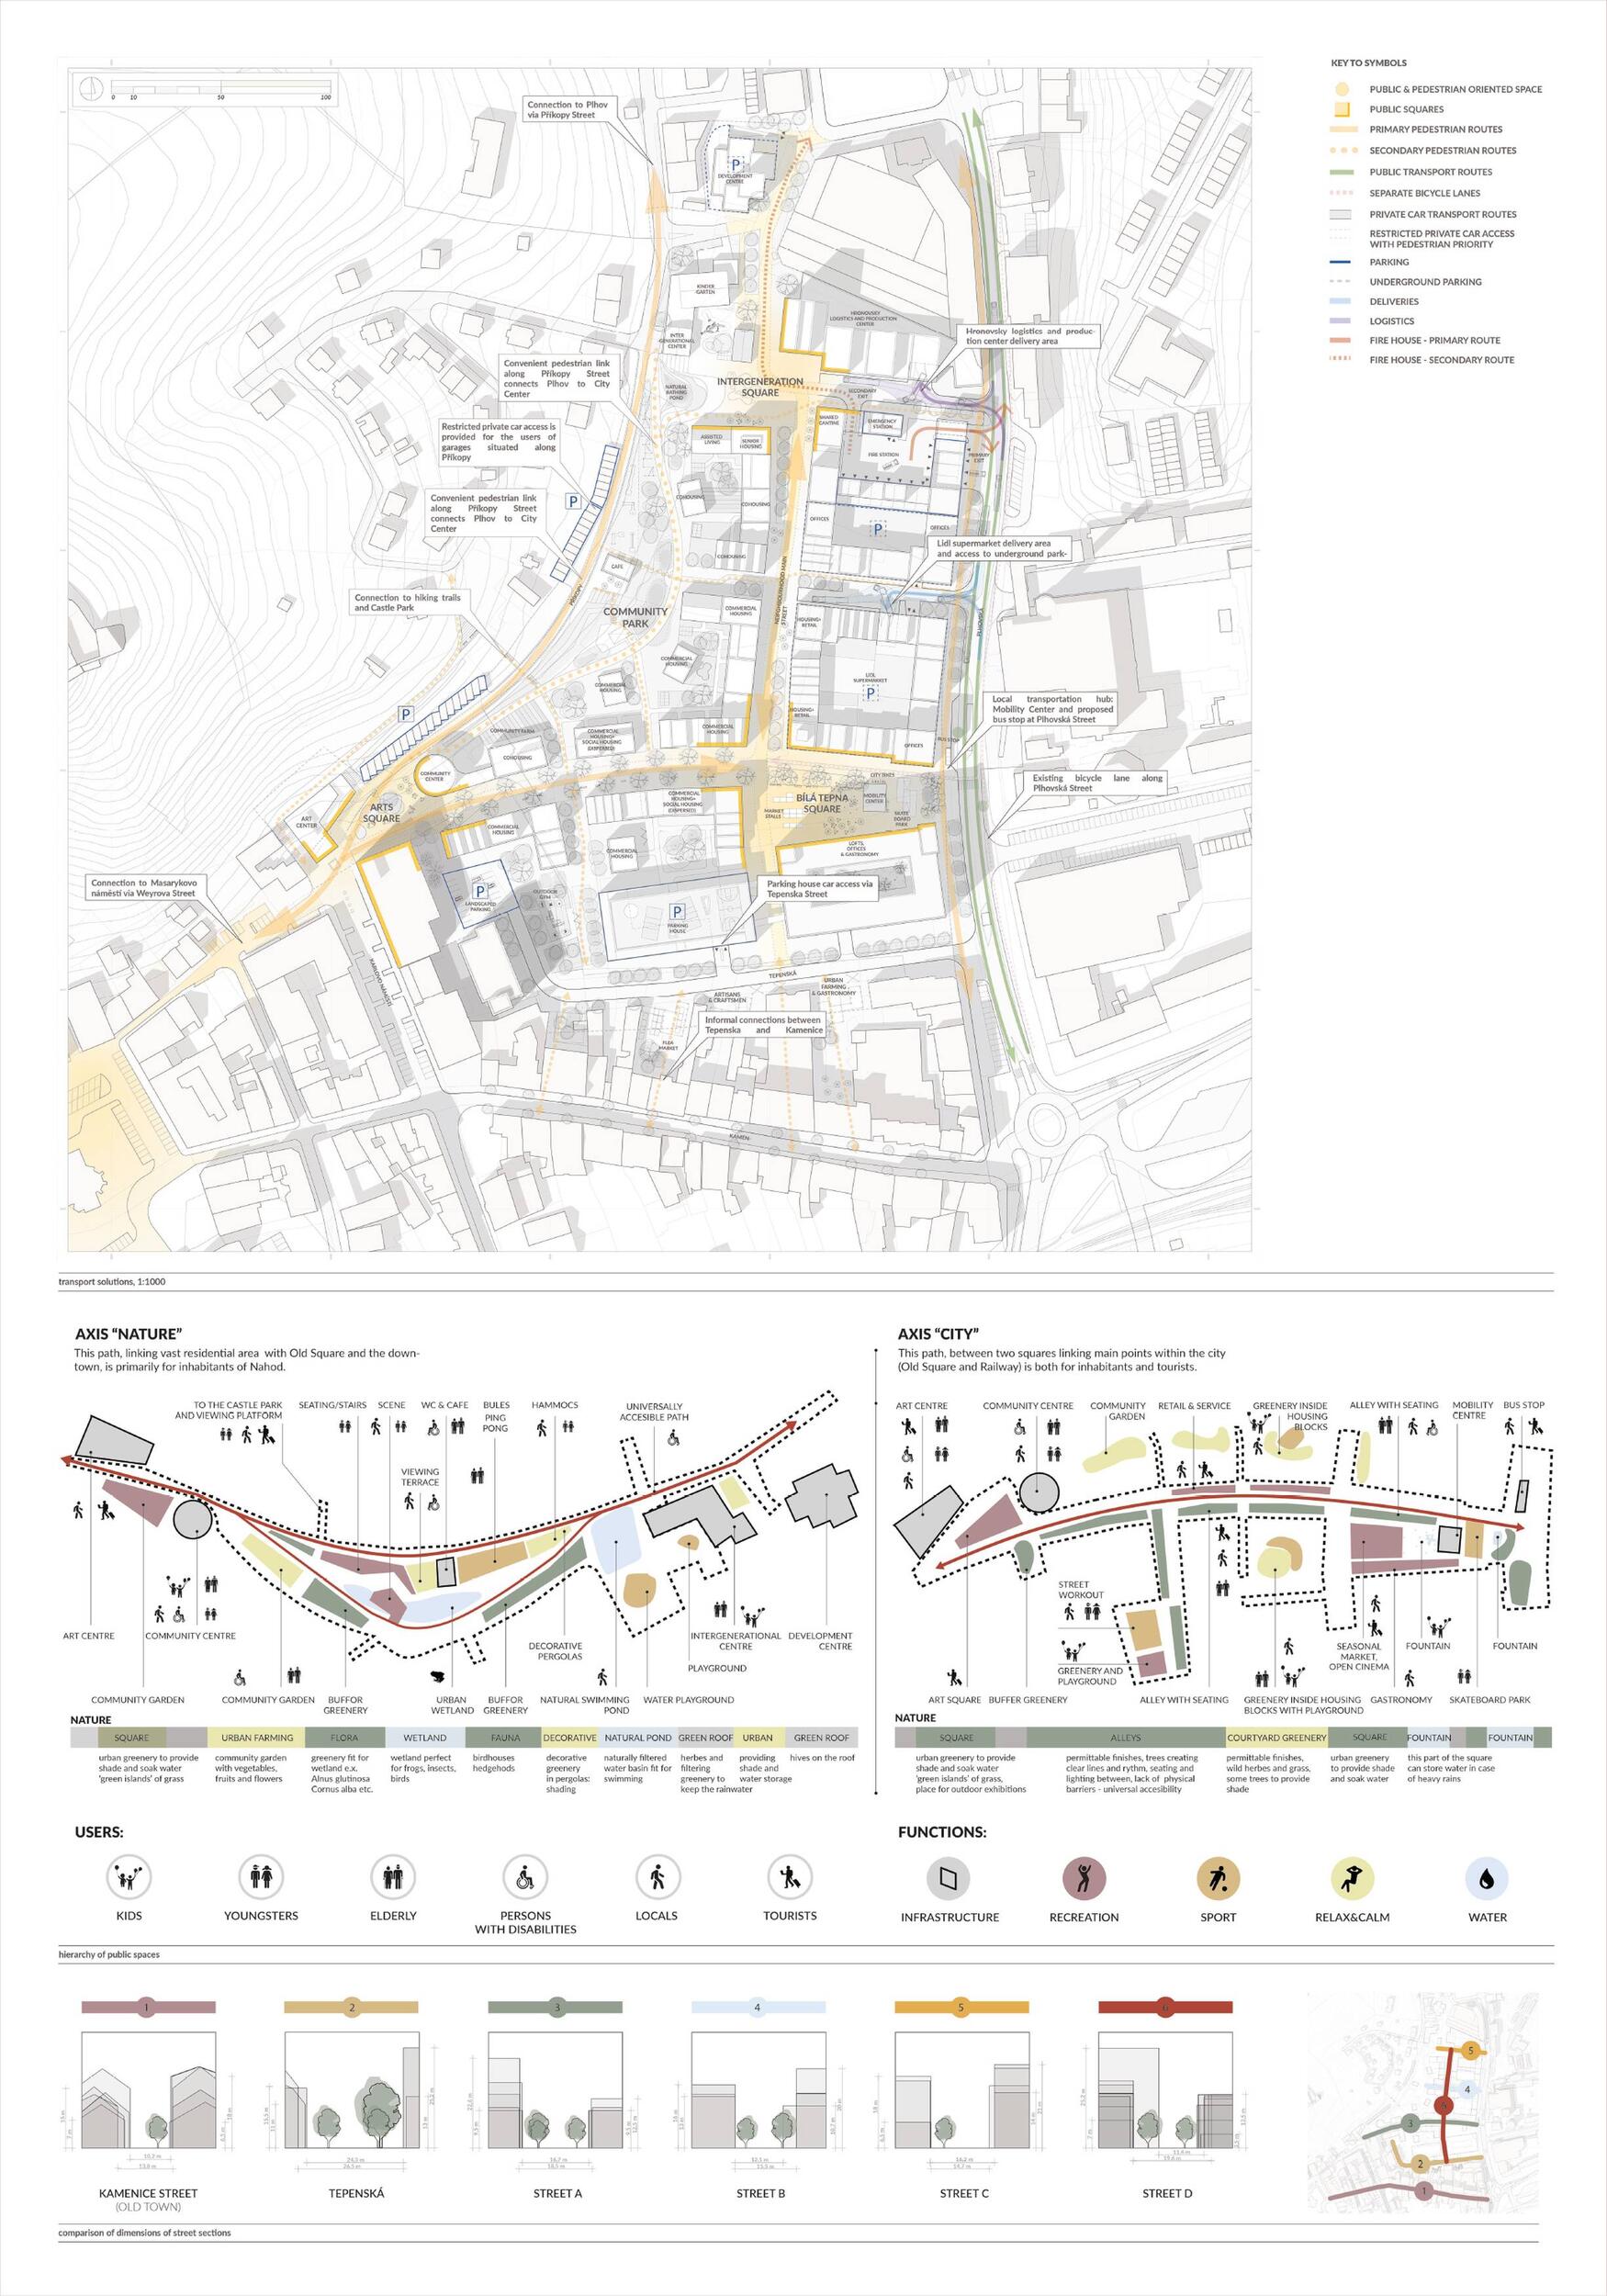
Task: Select the Public Transport Routes green legend line
Action: [1342, 172]
